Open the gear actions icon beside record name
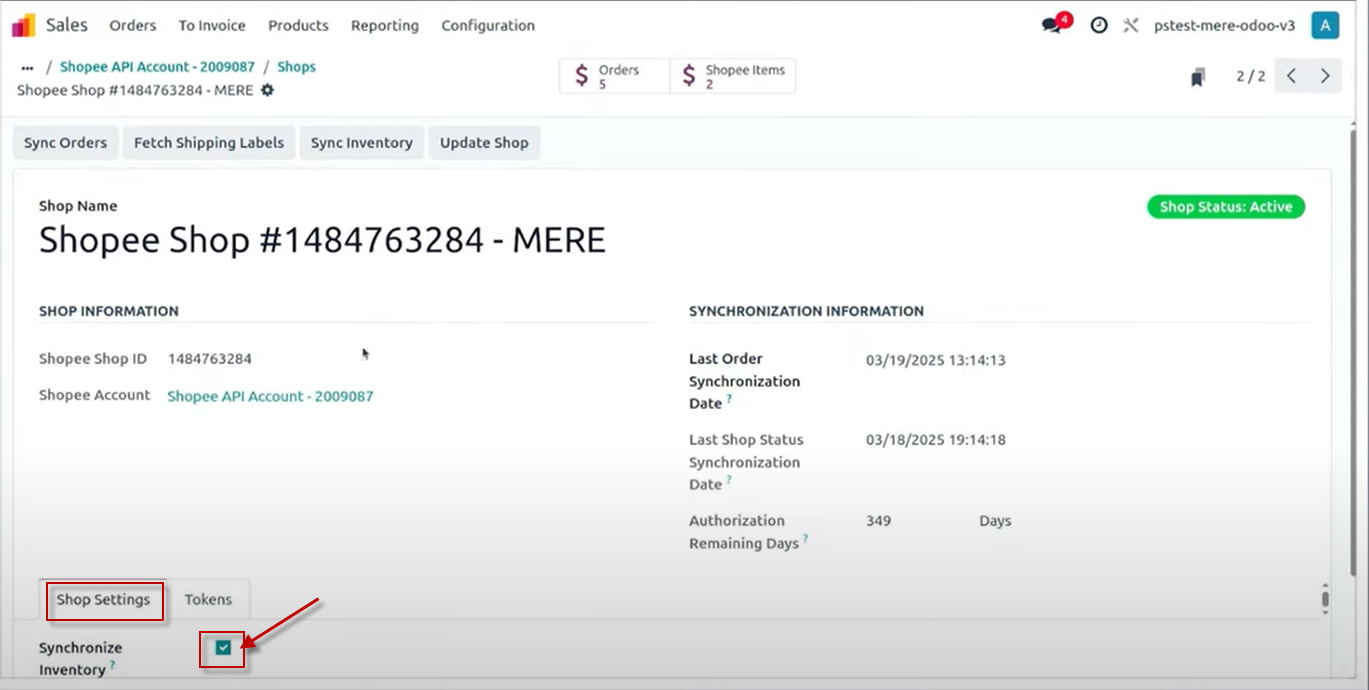This screenshot has height=690, width=1369. 267,90
